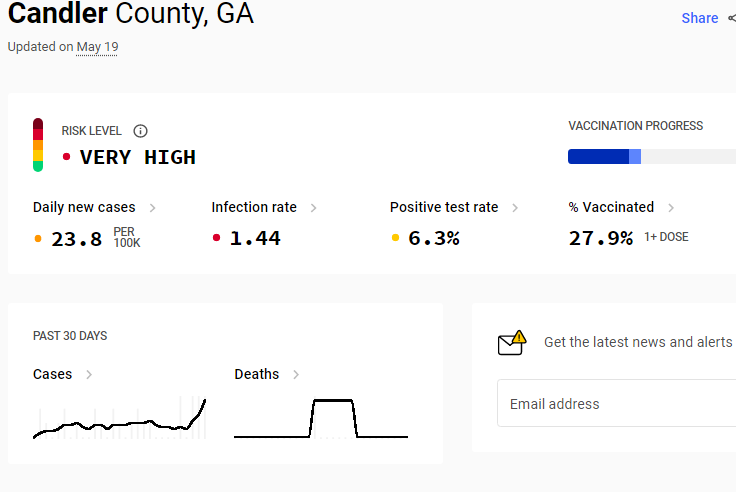The image size is (736, 492).
Task: Click the red dot beside VERY HIGH
Action: point(67,157)
